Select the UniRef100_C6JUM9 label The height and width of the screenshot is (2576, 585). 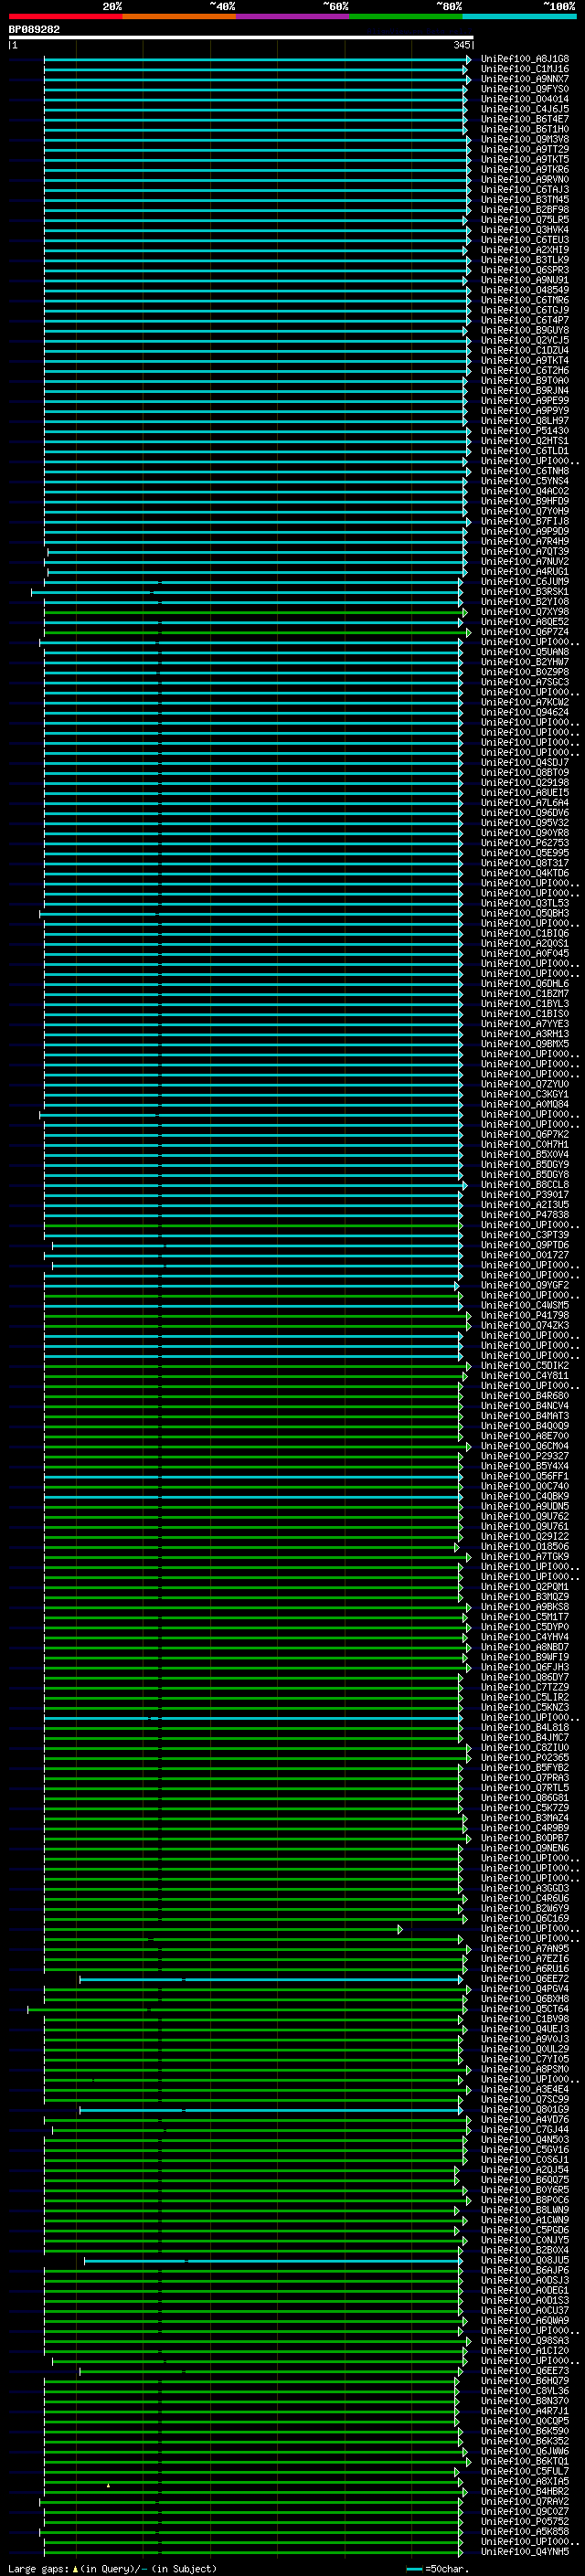pos(525,582)
